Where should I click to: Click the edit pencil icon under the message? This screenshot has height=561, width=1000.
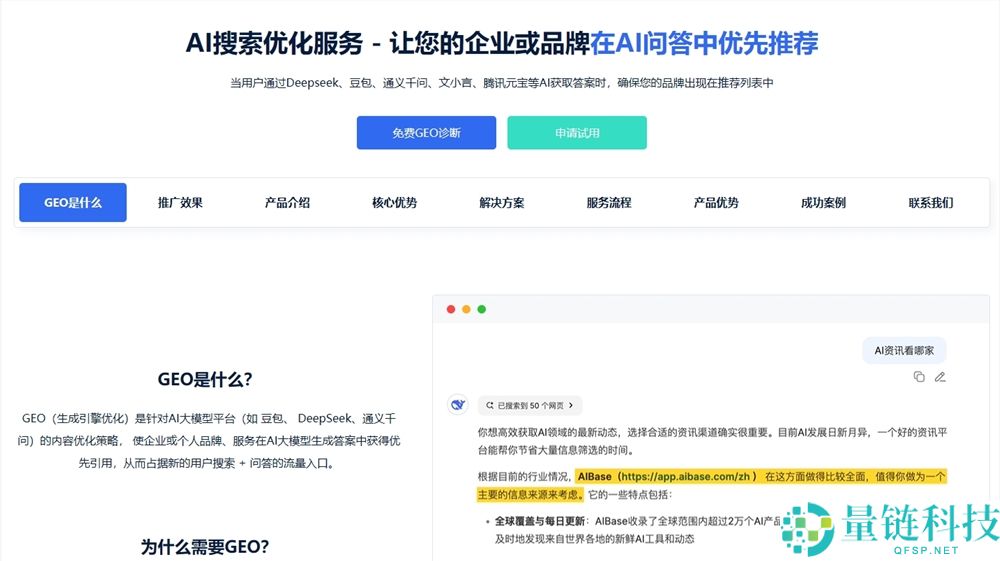940,377
